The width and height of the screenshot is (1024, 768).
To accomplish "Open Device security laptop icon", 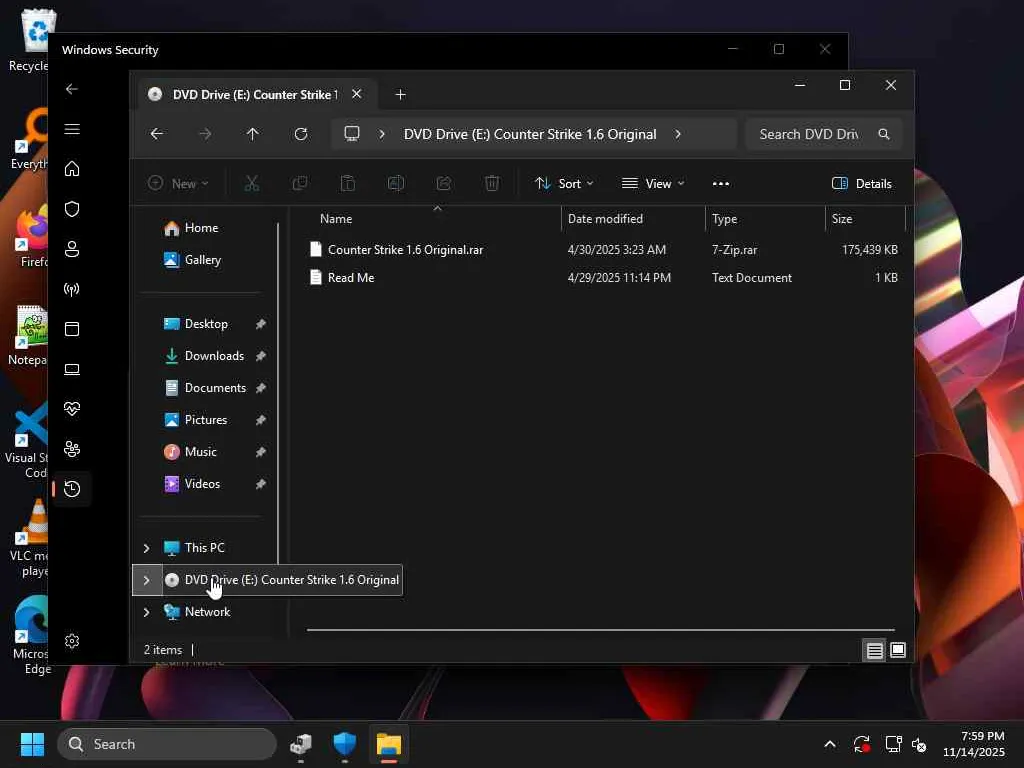I will (x=72, y=370).
